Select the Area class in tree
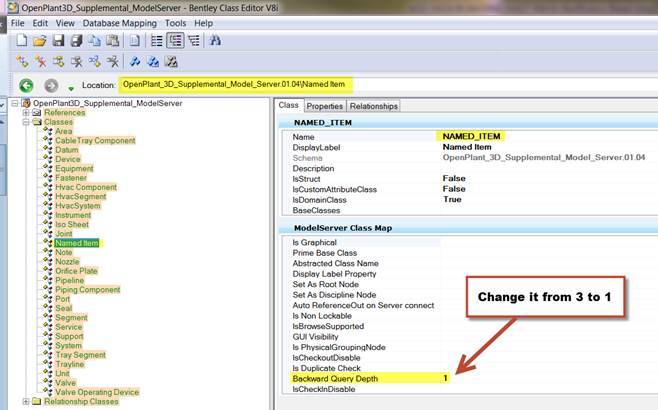This screenshot has width=658, height=410. click(x=64, y=131)
